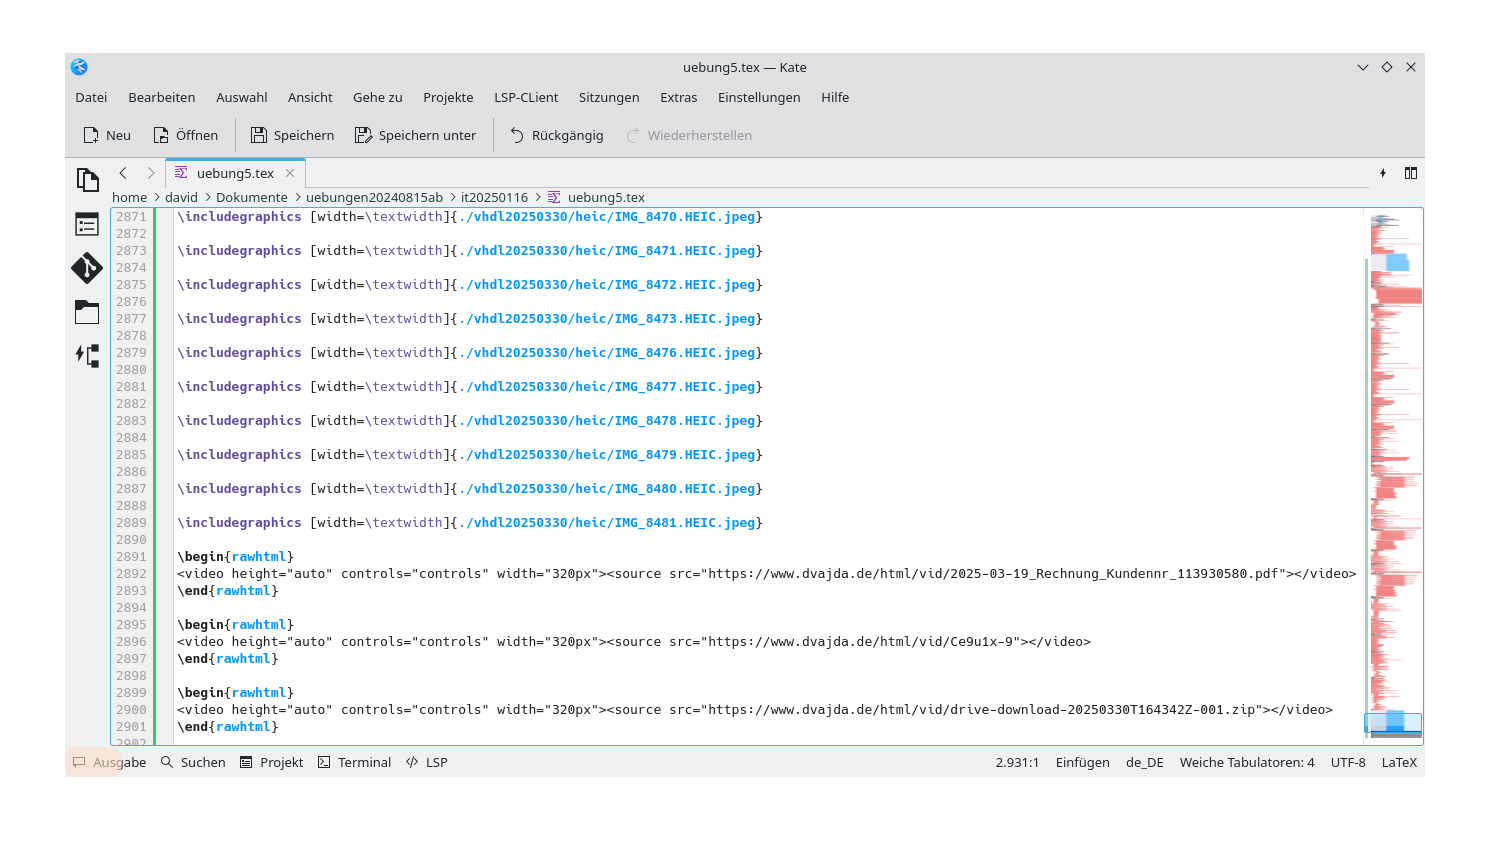
Task: Change encoding via the UTF-8 selector
Action: [x=1348, y=762]
